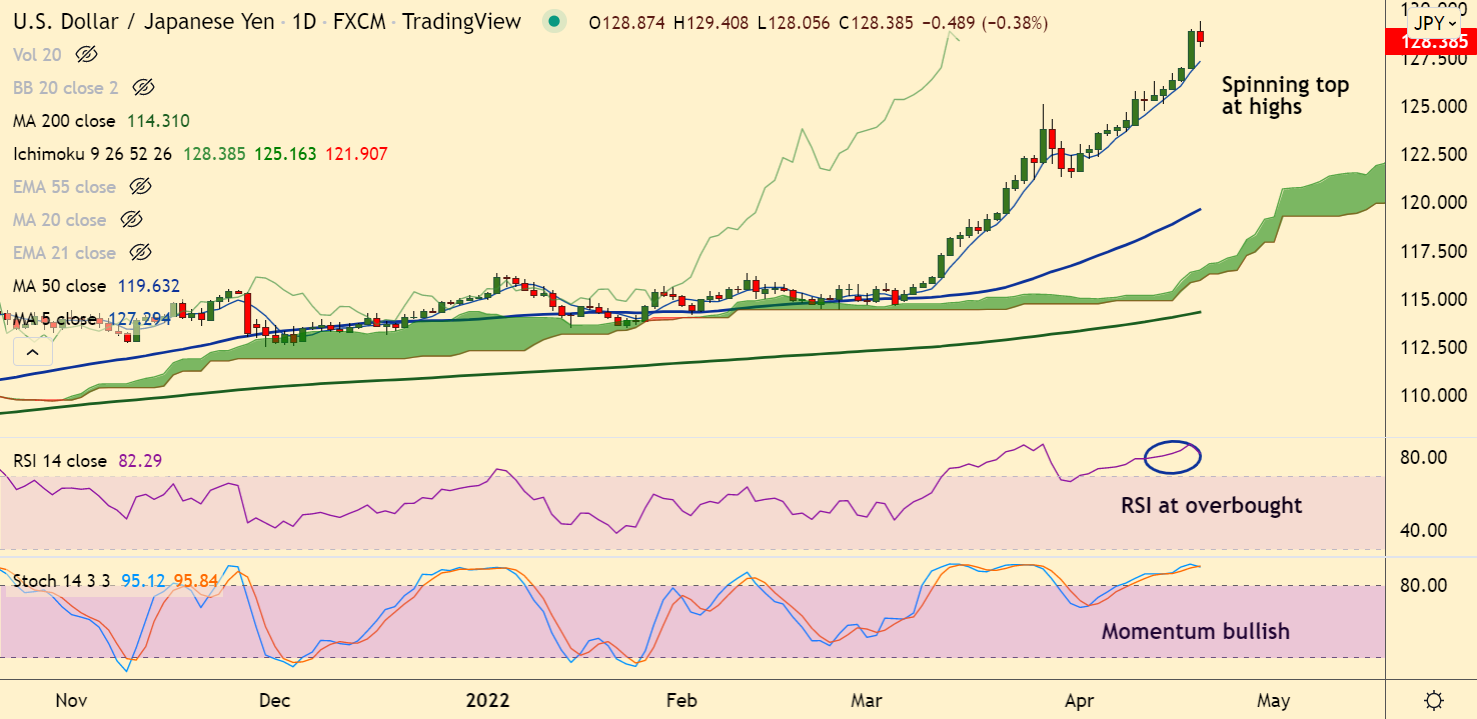Image resolution: width=1477 pixels, height=719 pixels.
Task: Click the 115.000 price axis label
Action: click(1432, 300)
